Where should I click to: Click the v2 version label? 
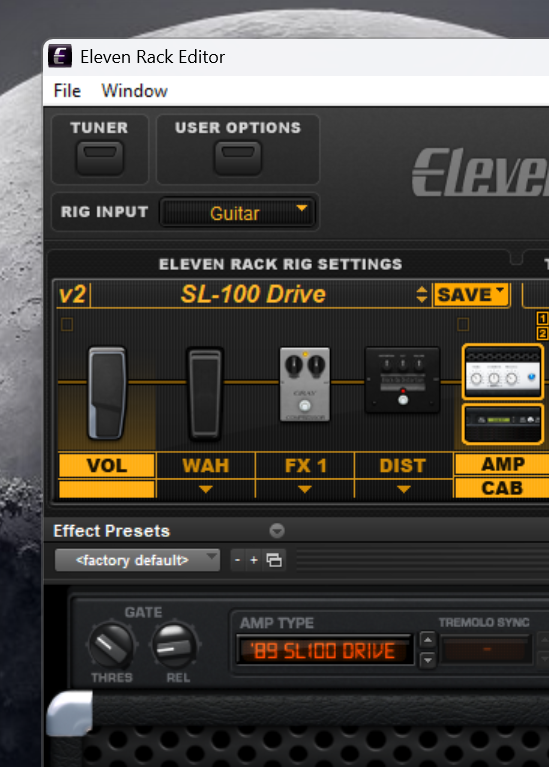click(72, 295)
